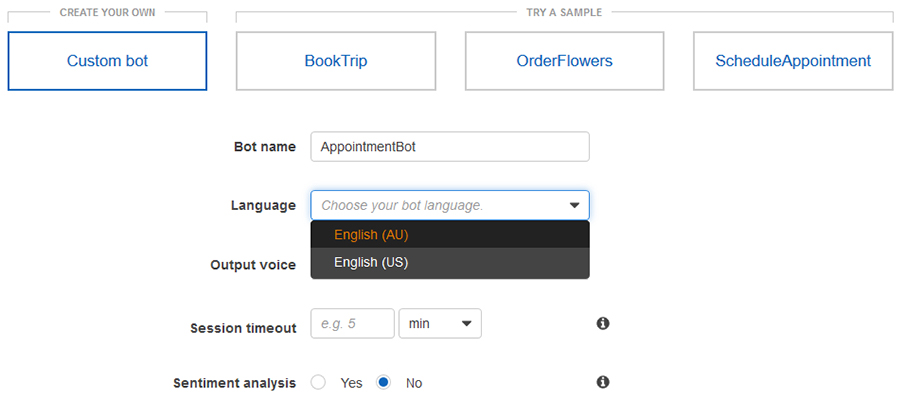The height and width of the screenshot is (404, 901).
Task: Focus the Session timeout number field
Action: pyautogui.click(x=352, y=324)
